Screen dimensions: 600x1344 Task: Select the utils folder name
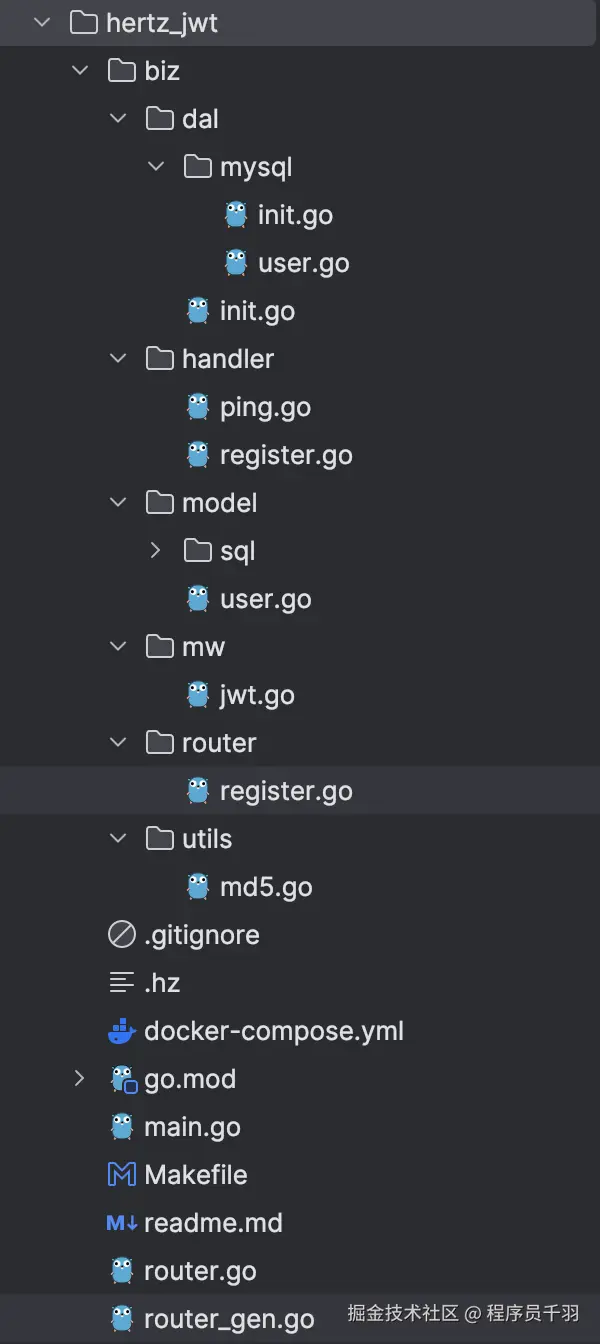pos(207,839)
